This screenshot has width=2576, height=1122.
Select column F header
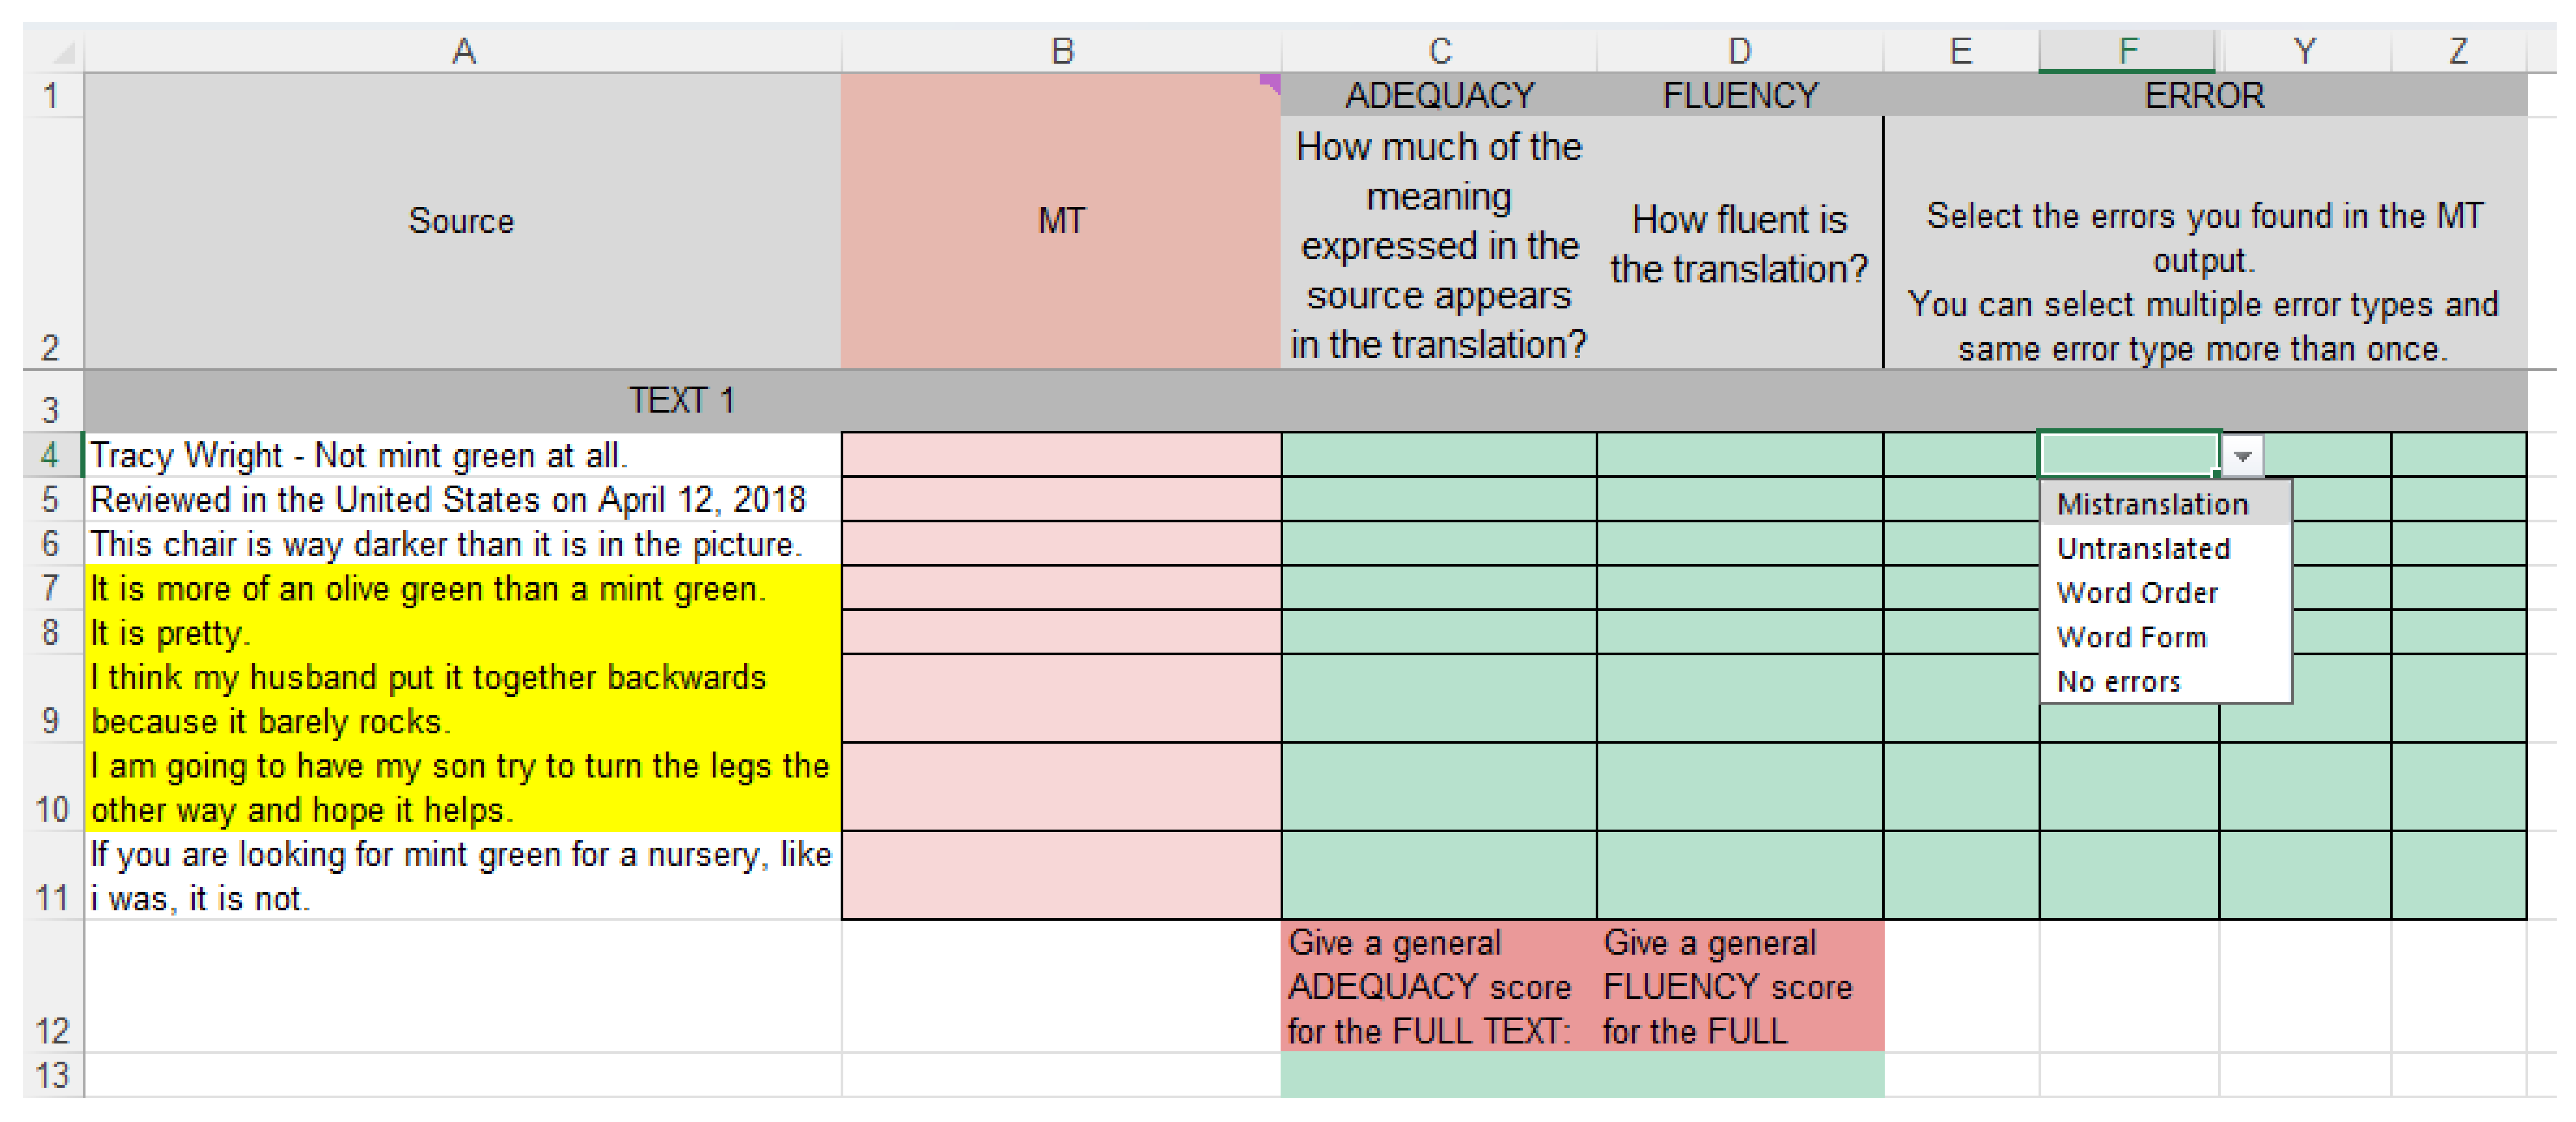(x=2127, y=51)
